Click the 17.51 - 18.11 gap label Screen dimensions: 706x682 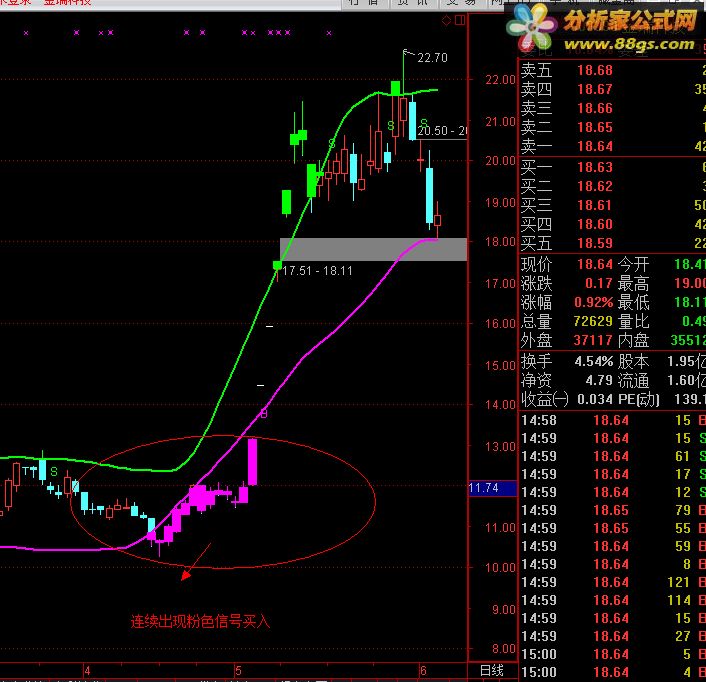317,271
